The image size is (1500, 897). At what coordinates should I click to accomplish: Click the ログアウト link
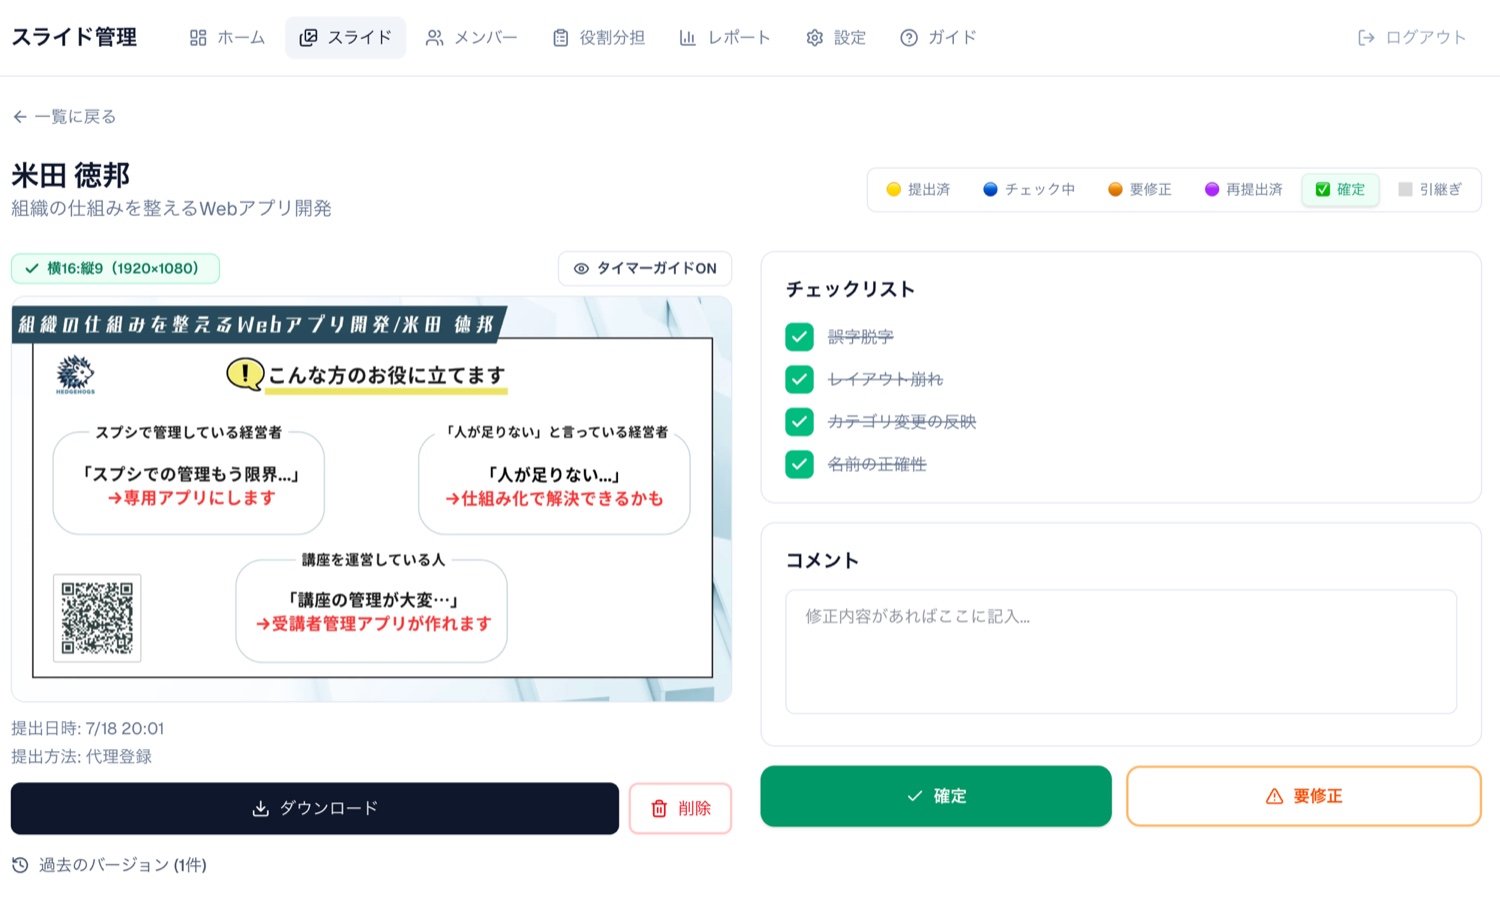tap(1412, 38)
